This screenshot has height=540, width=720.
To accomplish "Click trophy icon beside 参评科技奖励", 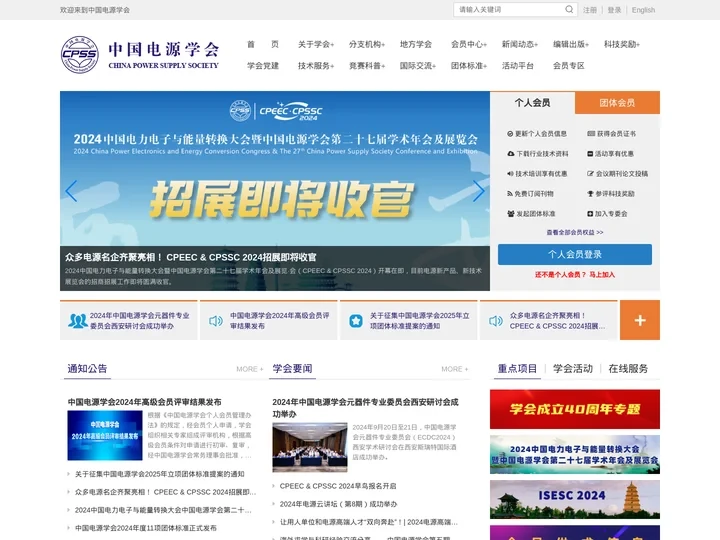I will point(591,194).
